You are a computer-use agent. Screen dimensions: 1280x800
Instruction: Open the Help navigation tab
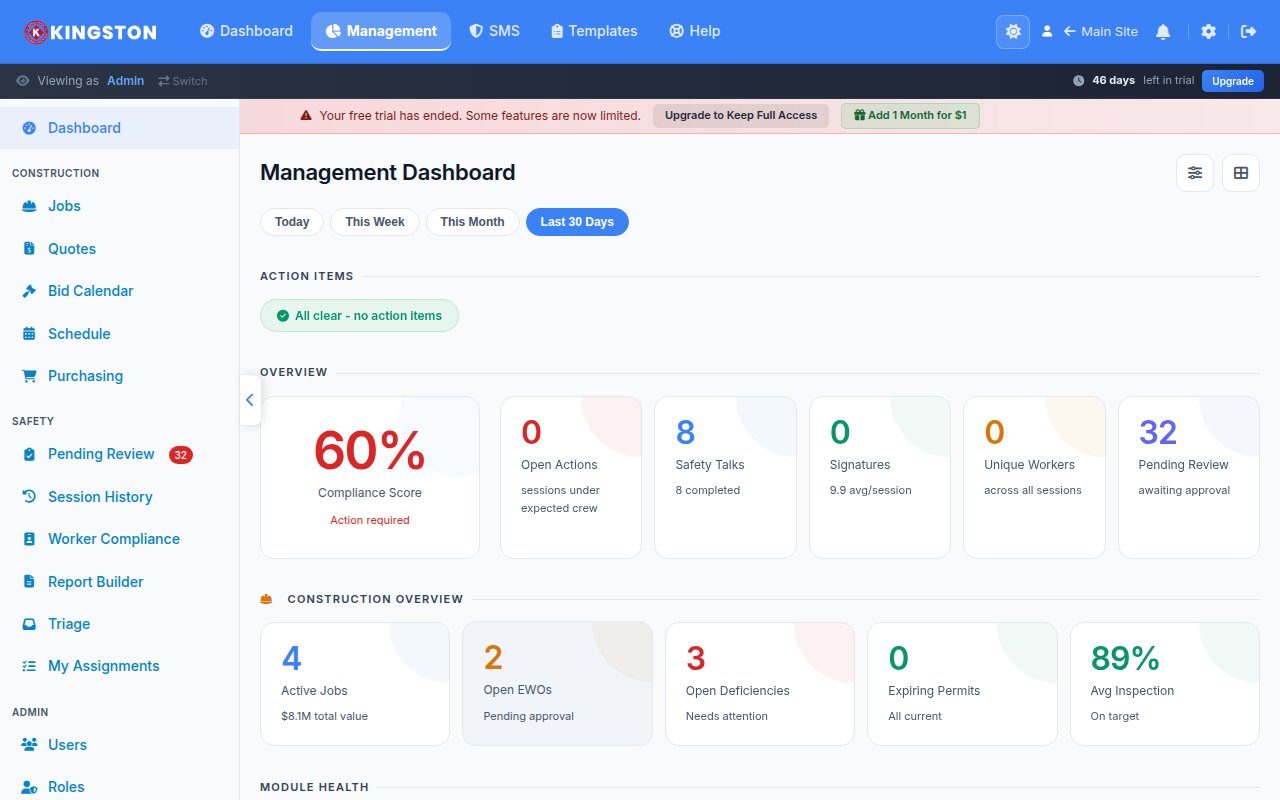point(694,31)
